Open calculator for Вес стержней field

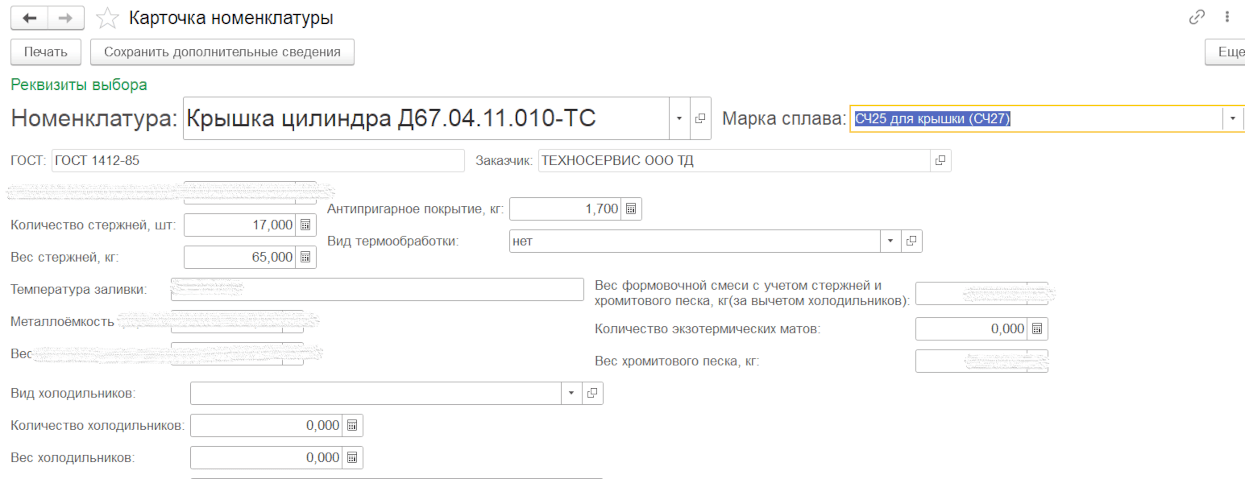click(x=306, y=257)
